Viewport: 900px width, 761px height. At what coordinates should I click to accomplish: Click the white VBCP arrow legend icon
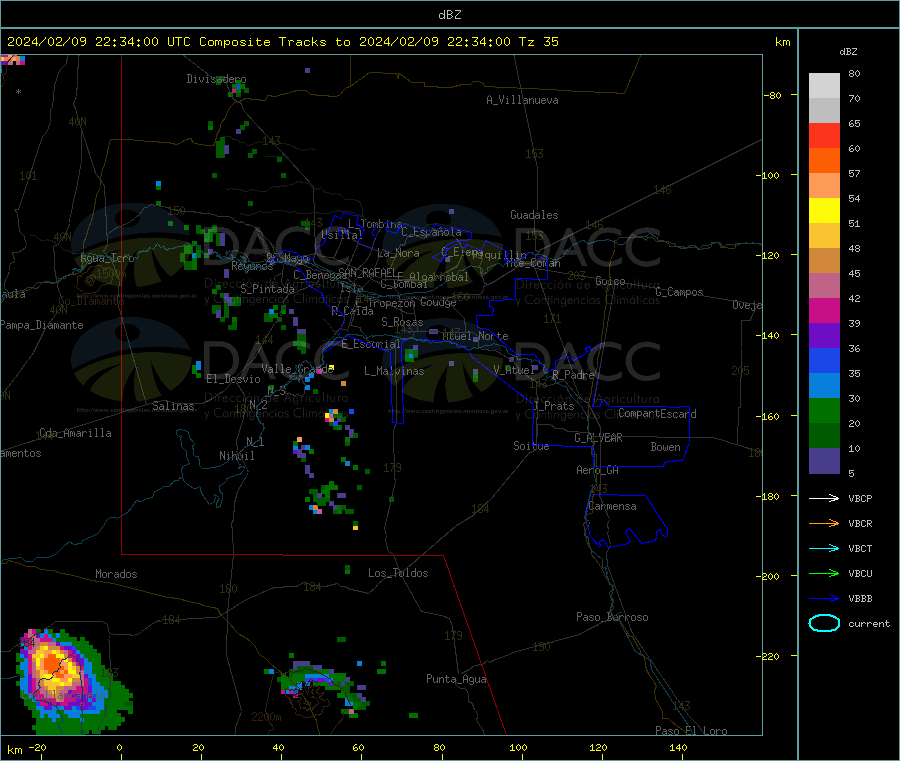pyautogui.click(x=824, y=498)
